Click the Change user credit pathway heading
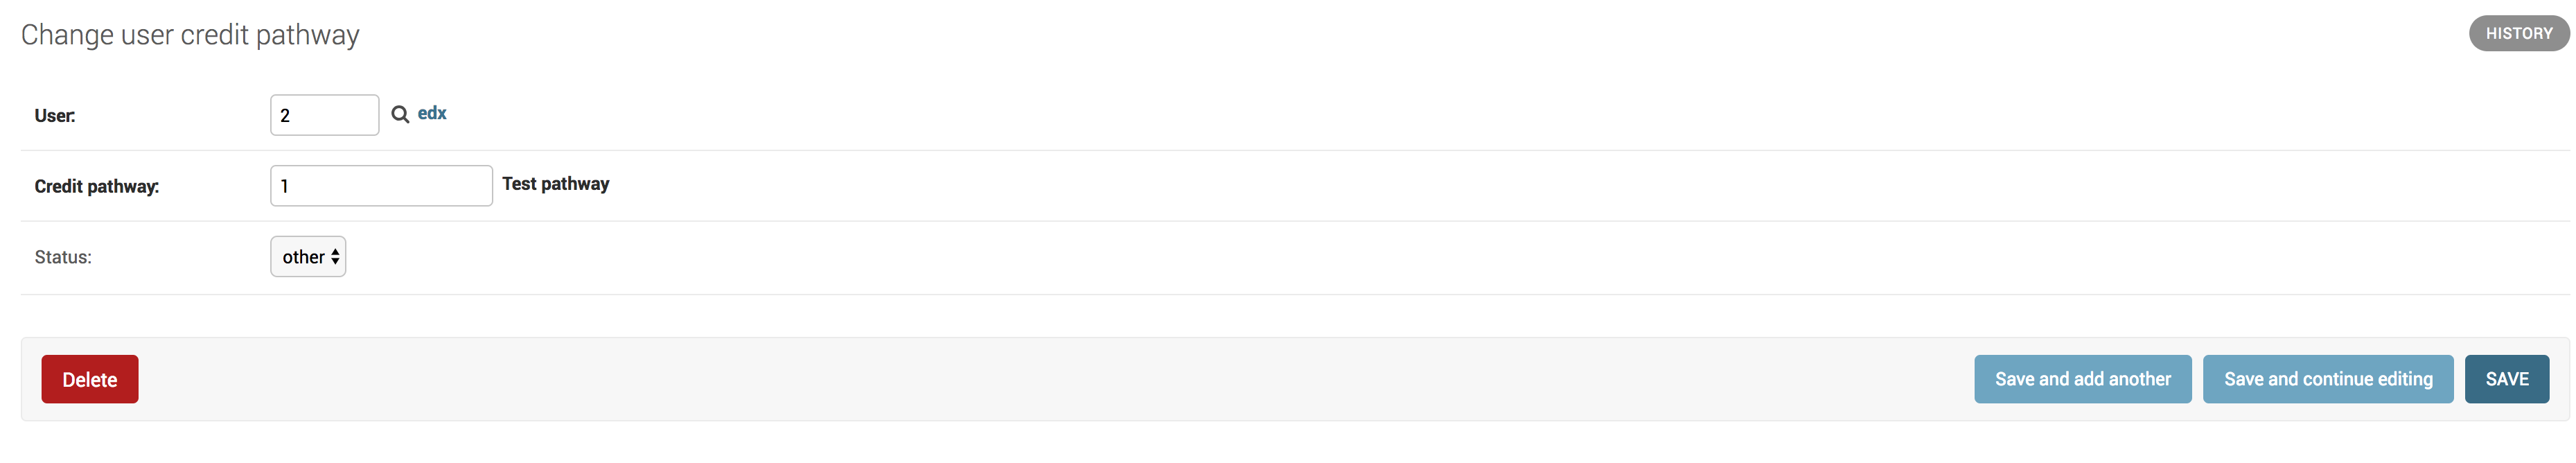2576x463 pixels. point(190,35)
